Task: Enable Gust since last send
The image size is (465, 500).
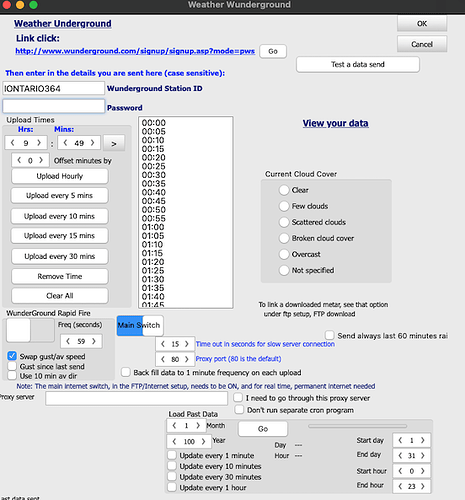Action: pyautogui.click(x=12, y=366)
